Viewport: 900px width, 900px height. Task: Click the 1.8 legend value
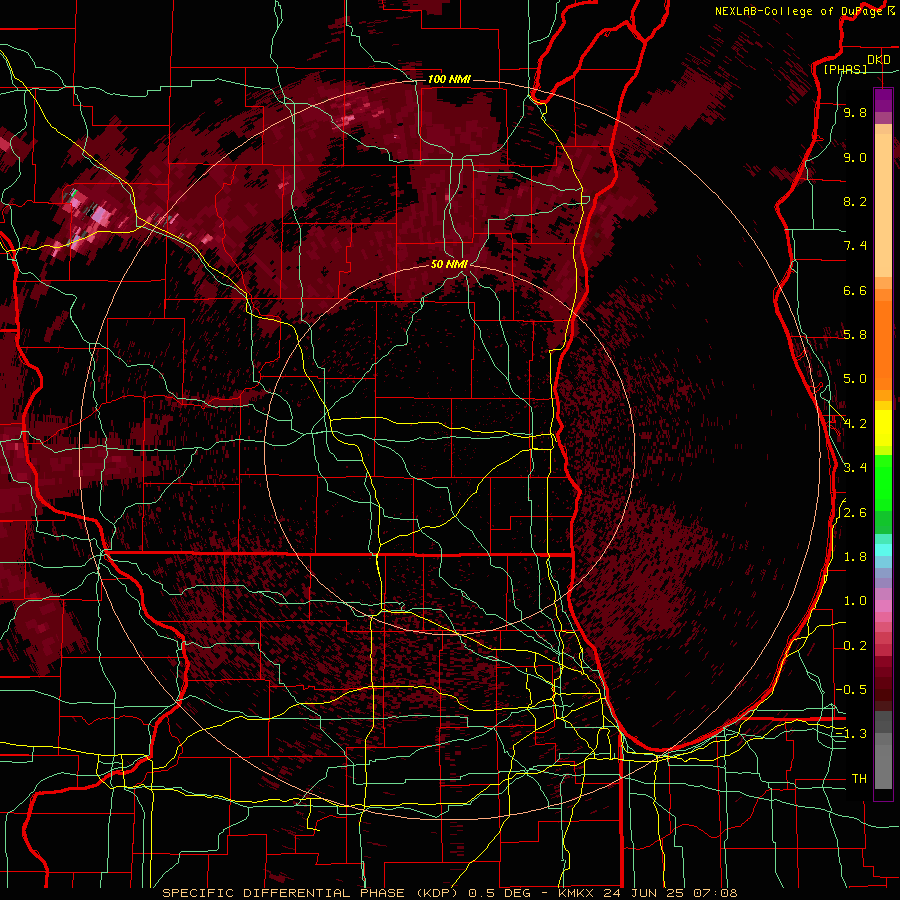(x=855, y=557)
